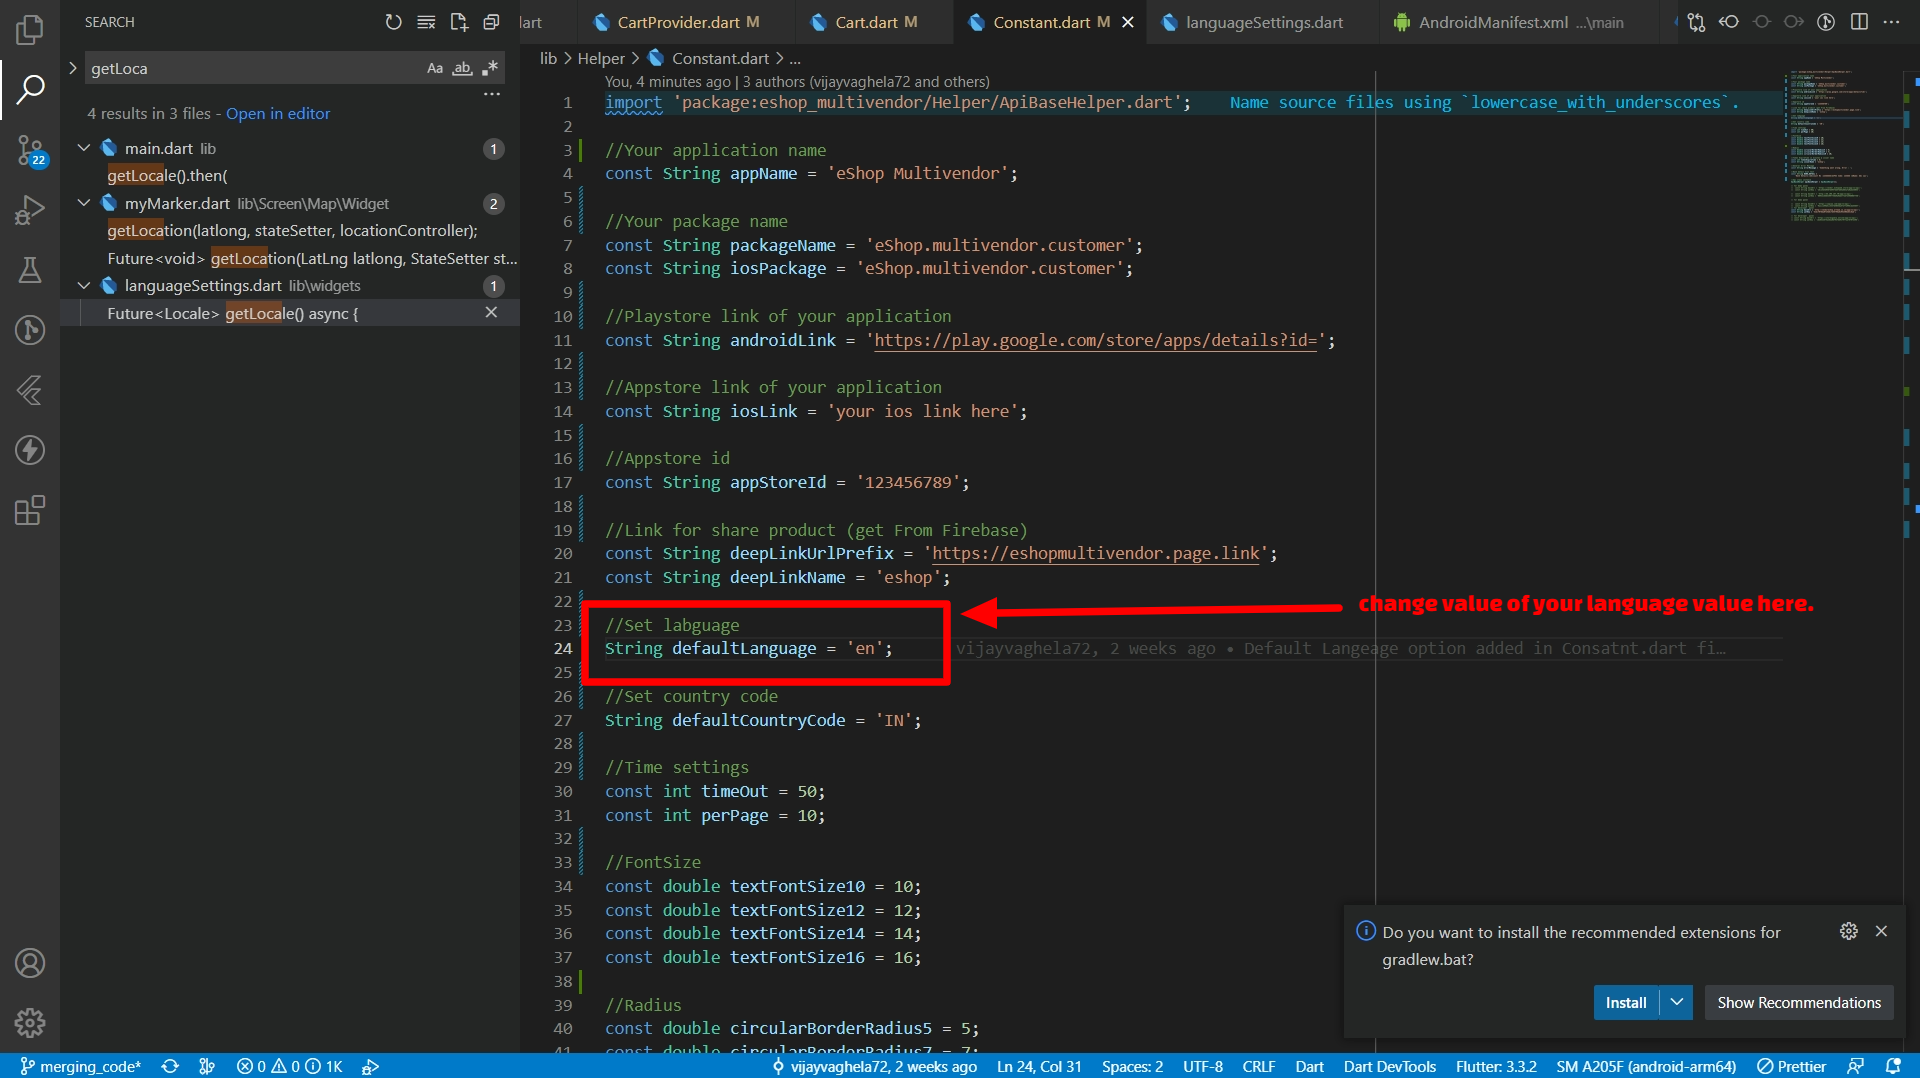Open the Extensions view

tap(30, 511)
